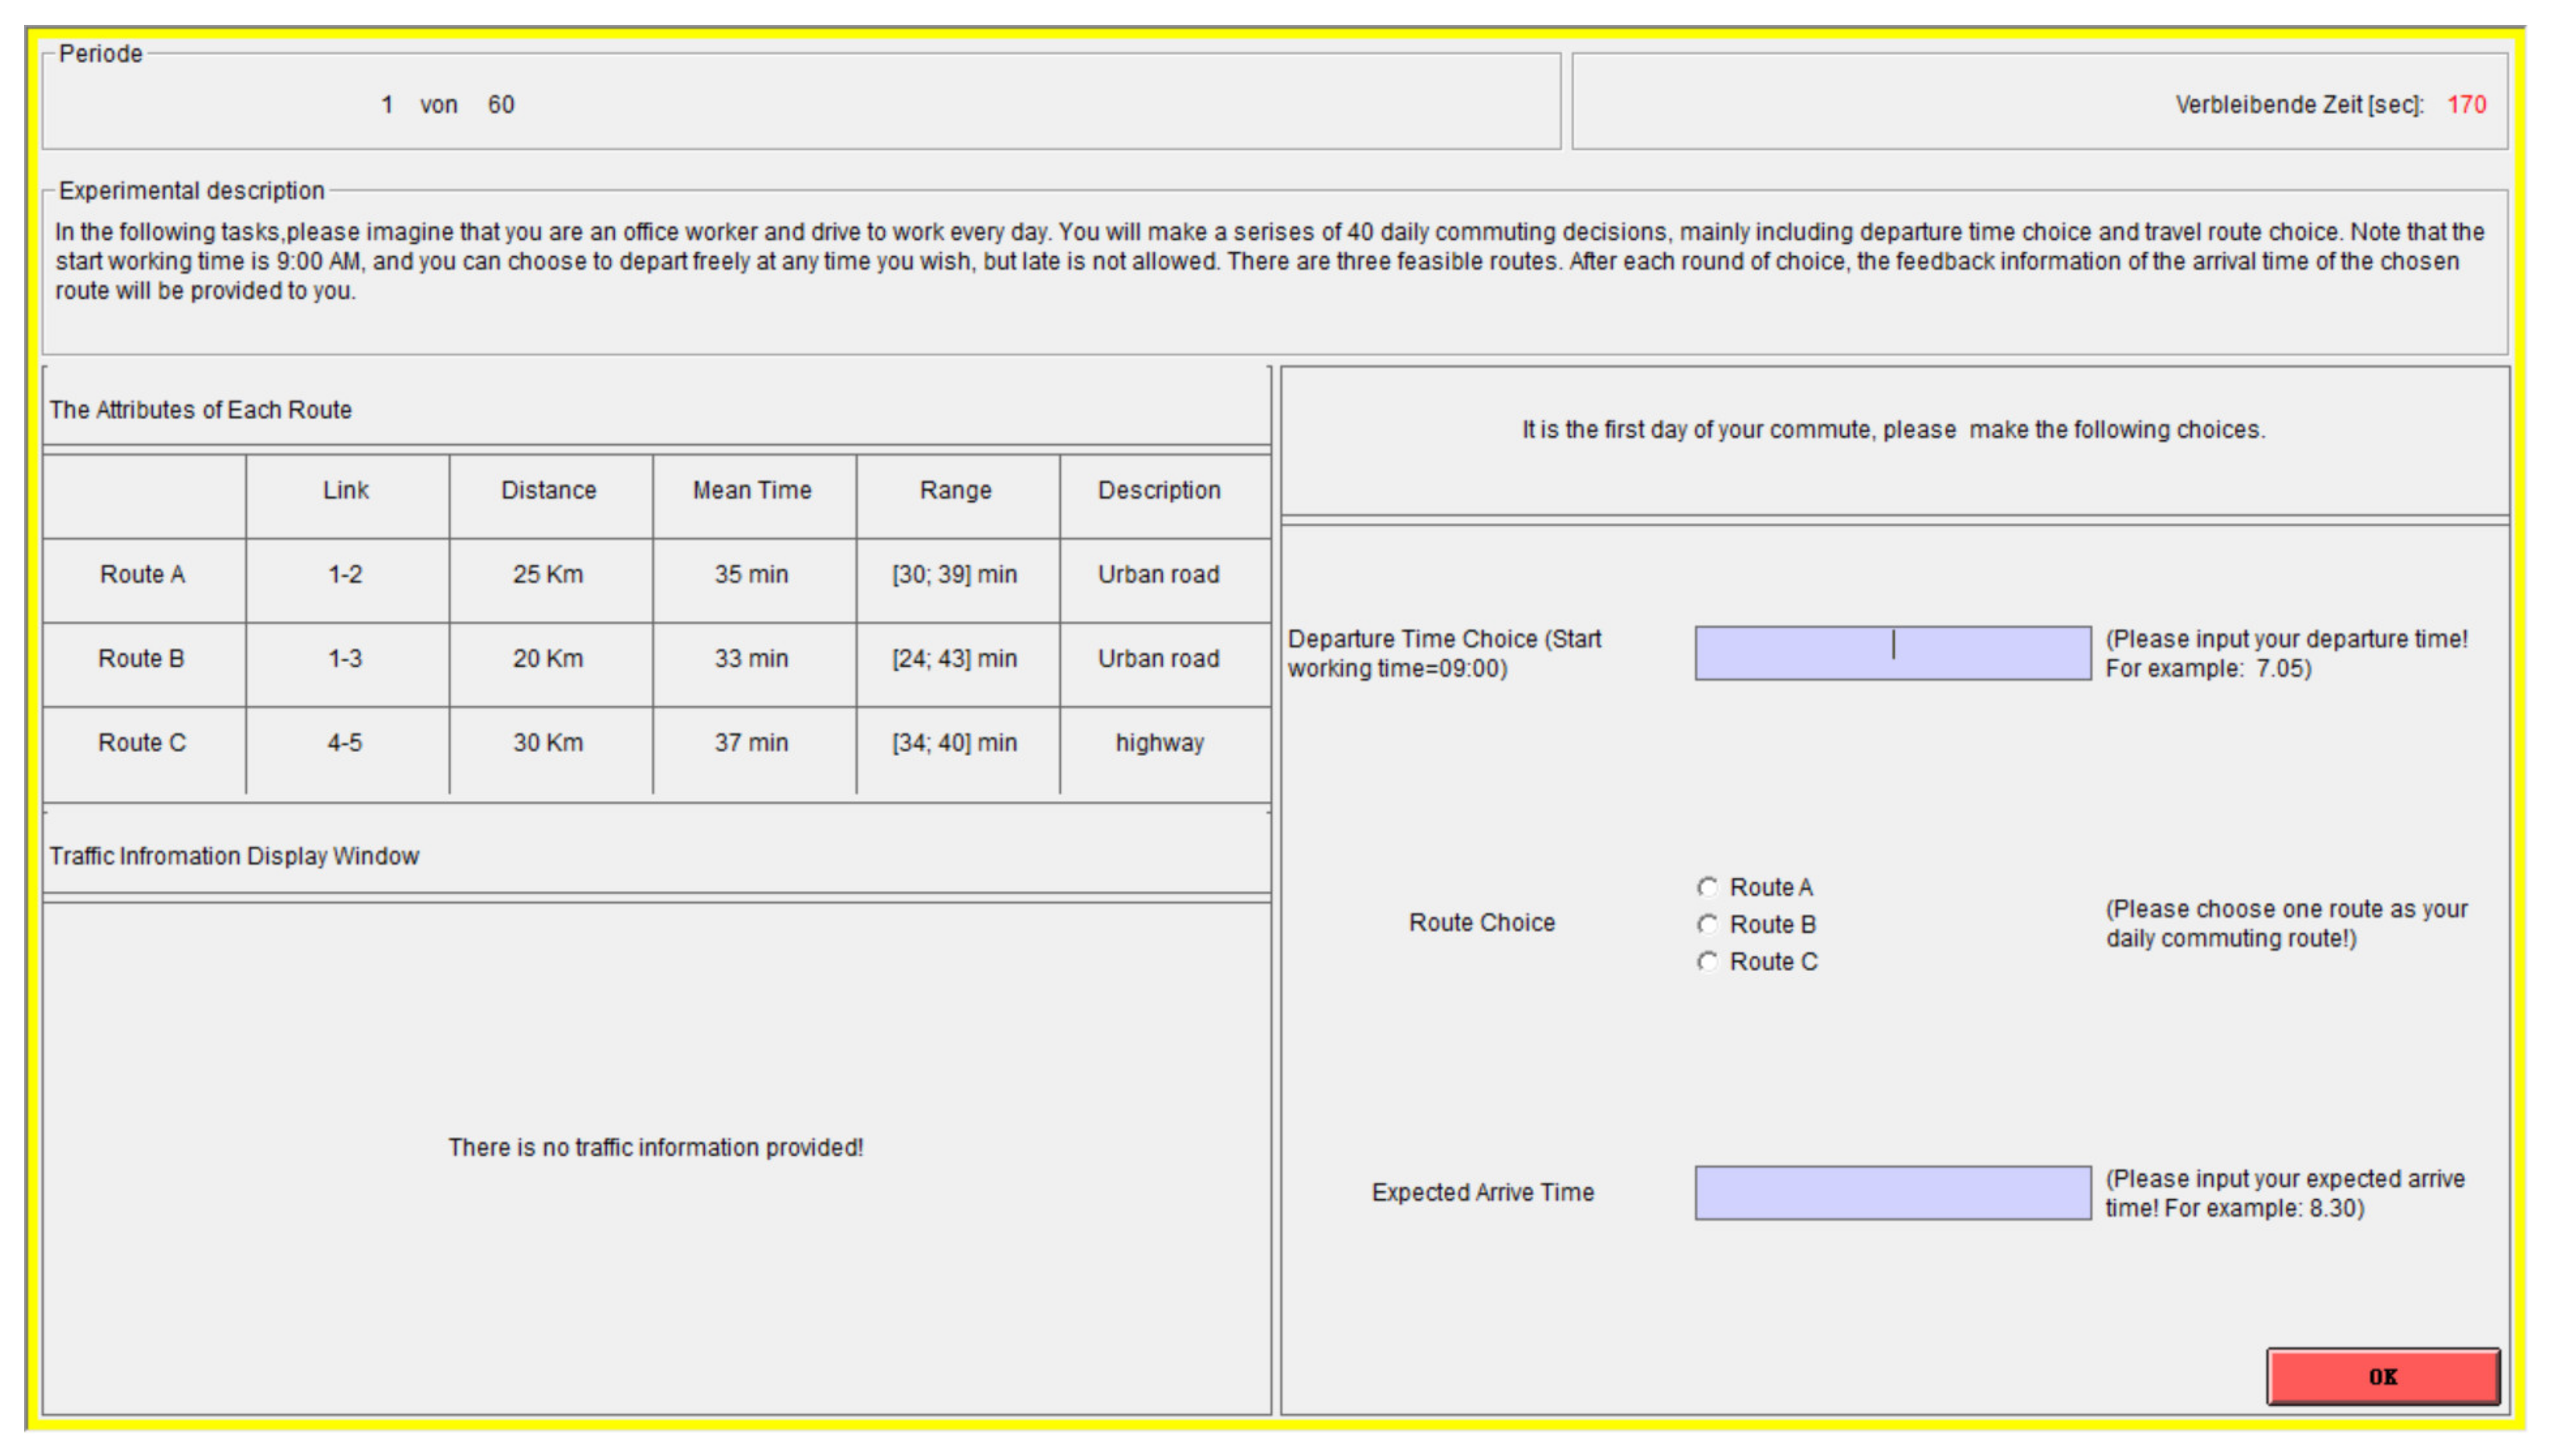
Task: Click the Route A row label cell
Action: pyautogui.click(x=143, y=574)
